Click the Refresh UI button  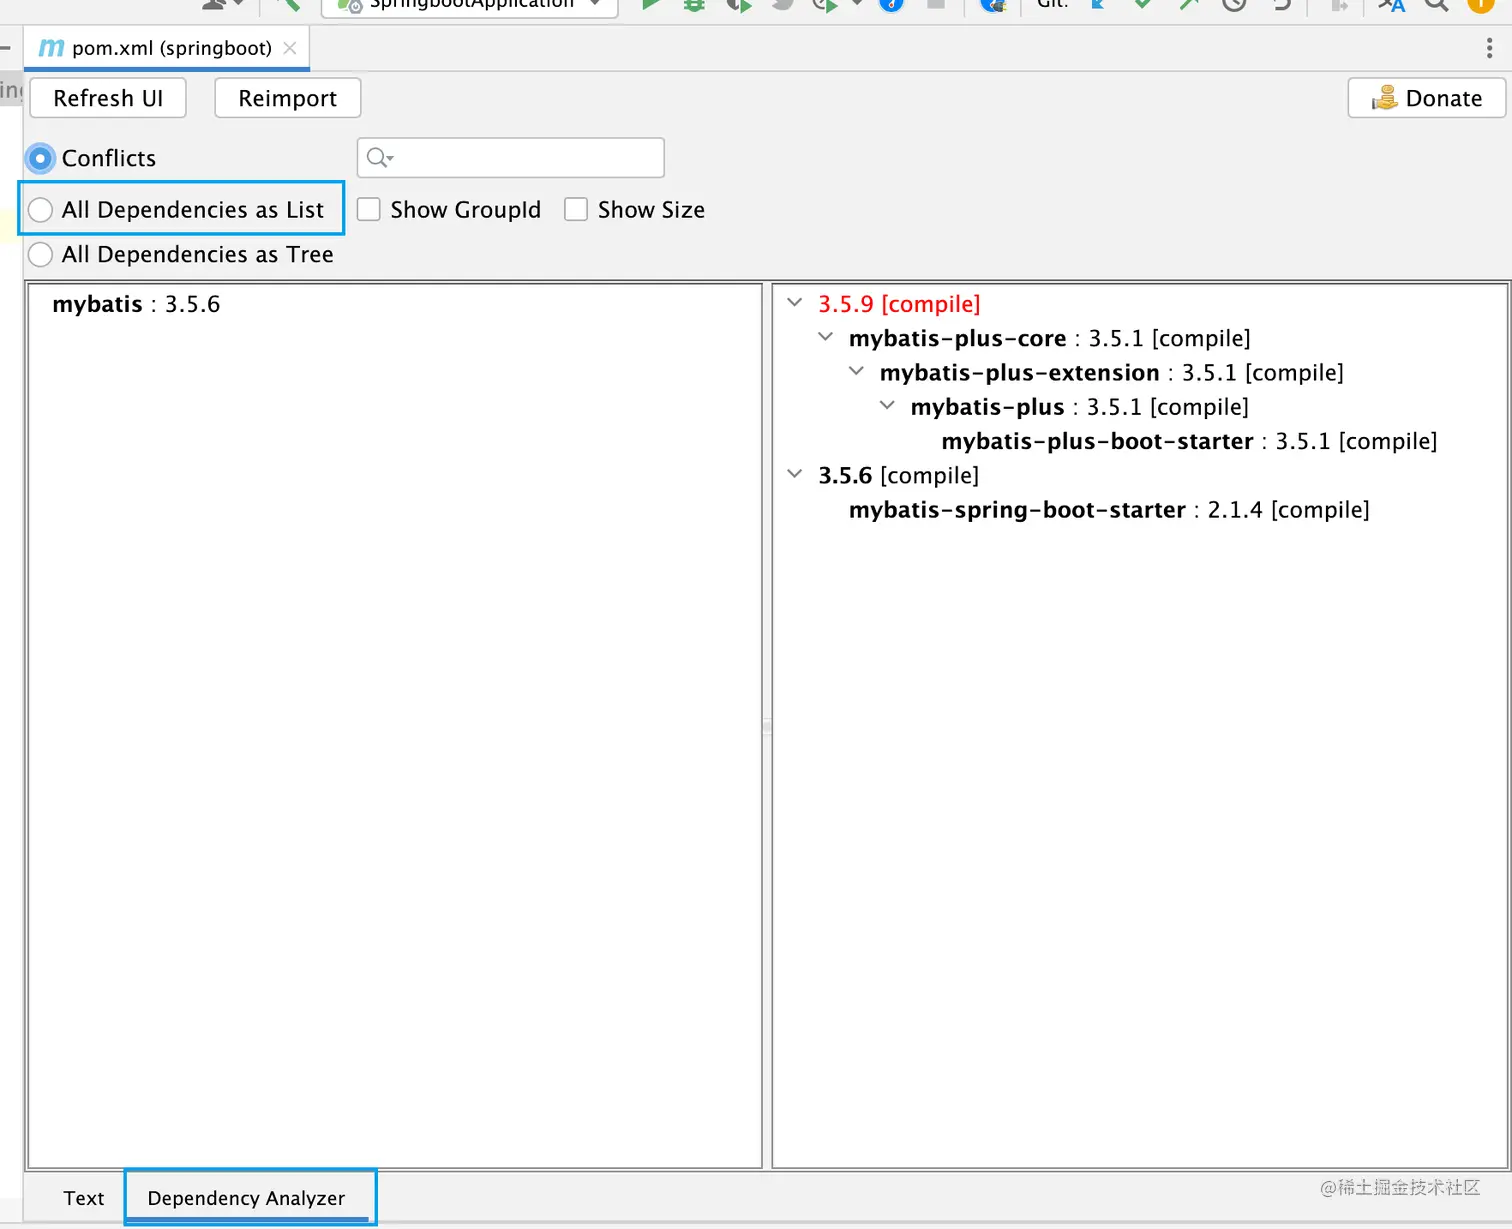click(x=108, y=98)
